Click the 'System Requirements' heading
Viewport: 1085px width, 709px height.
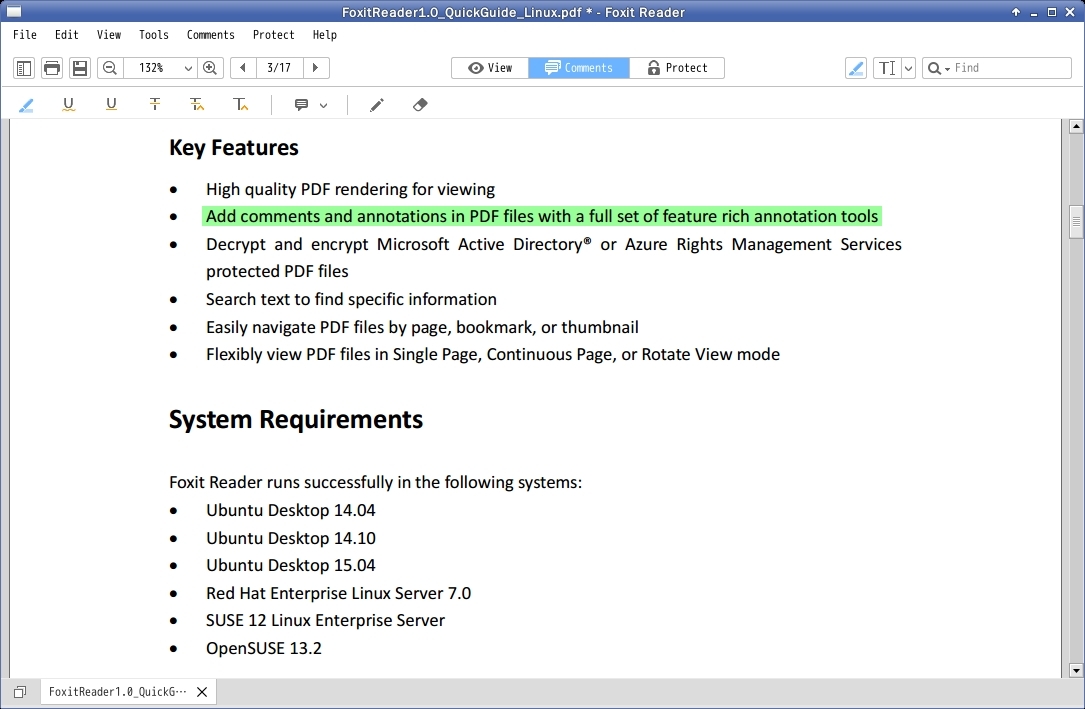coord(295,420)
